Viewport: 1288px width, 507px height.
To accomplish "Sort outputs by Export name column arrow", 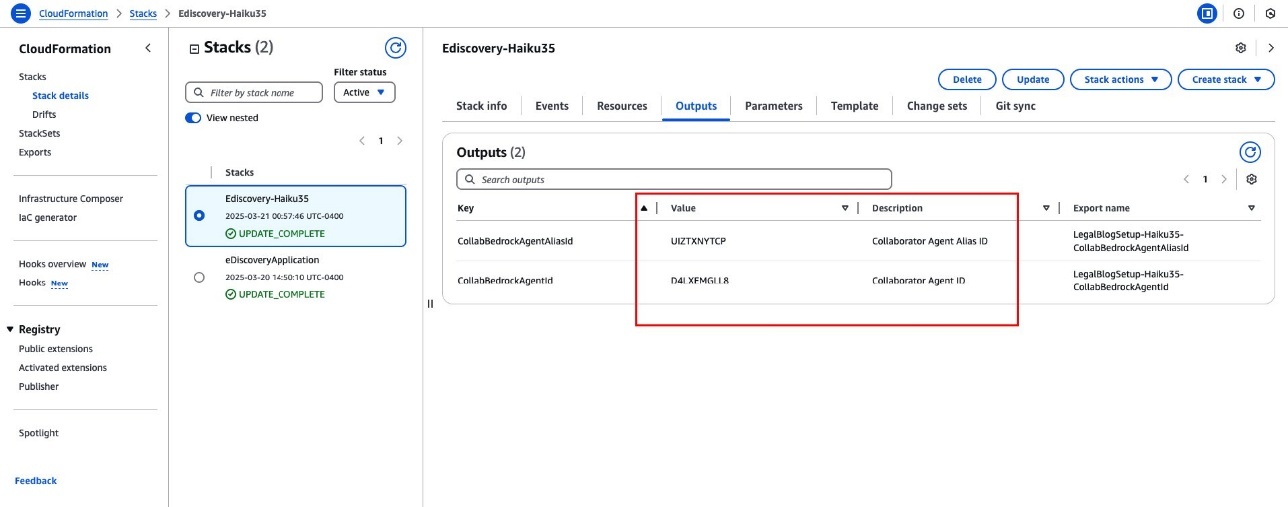I will pos(1252,208).
